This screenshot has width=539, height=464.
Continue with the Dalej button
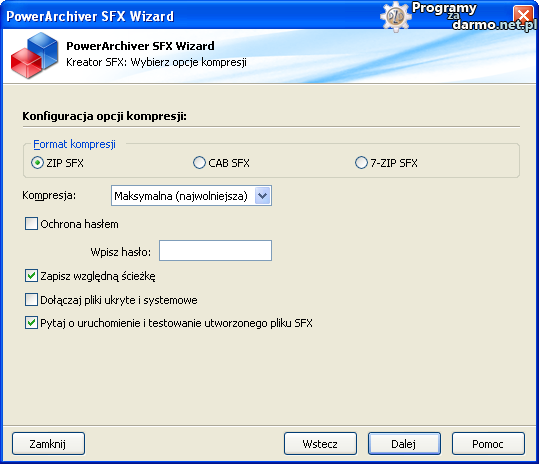point(404,444)
